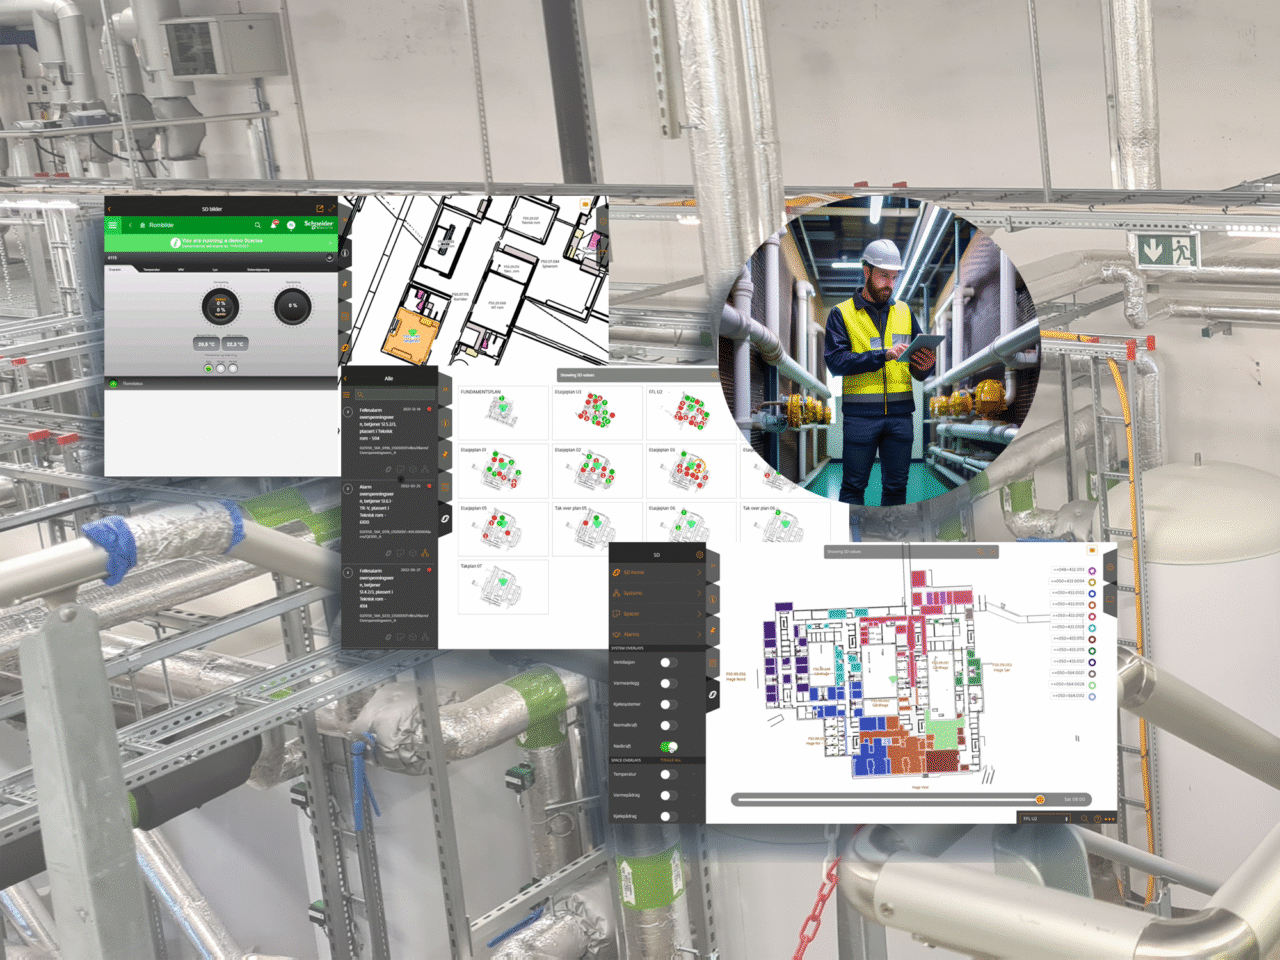Enable the Ventilasjon system overlay
This screenshot has height=960, width=1280.
point(668,663)
